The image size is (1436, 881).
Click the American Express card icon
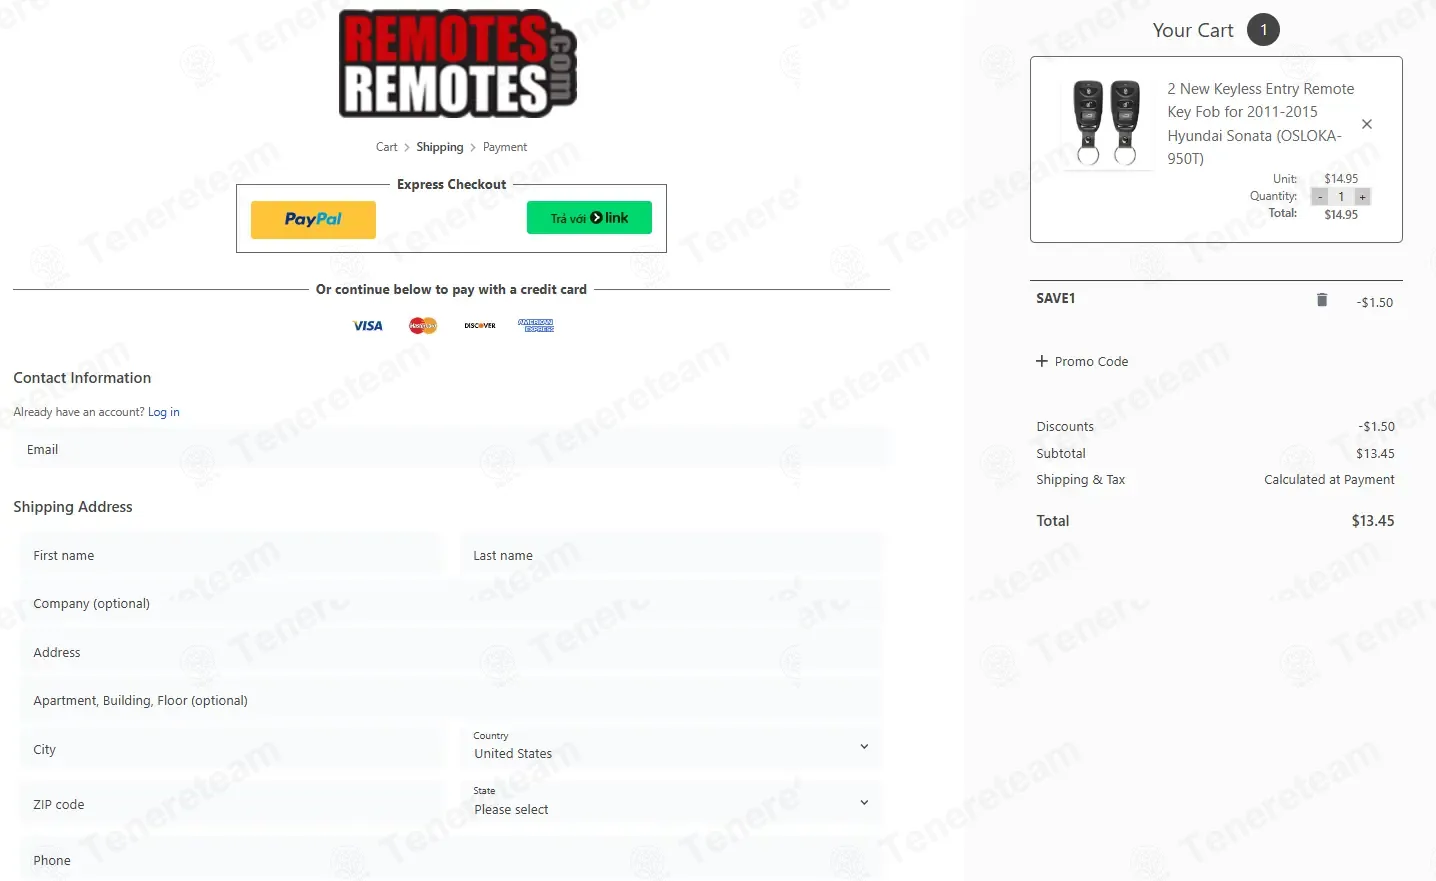536,326
